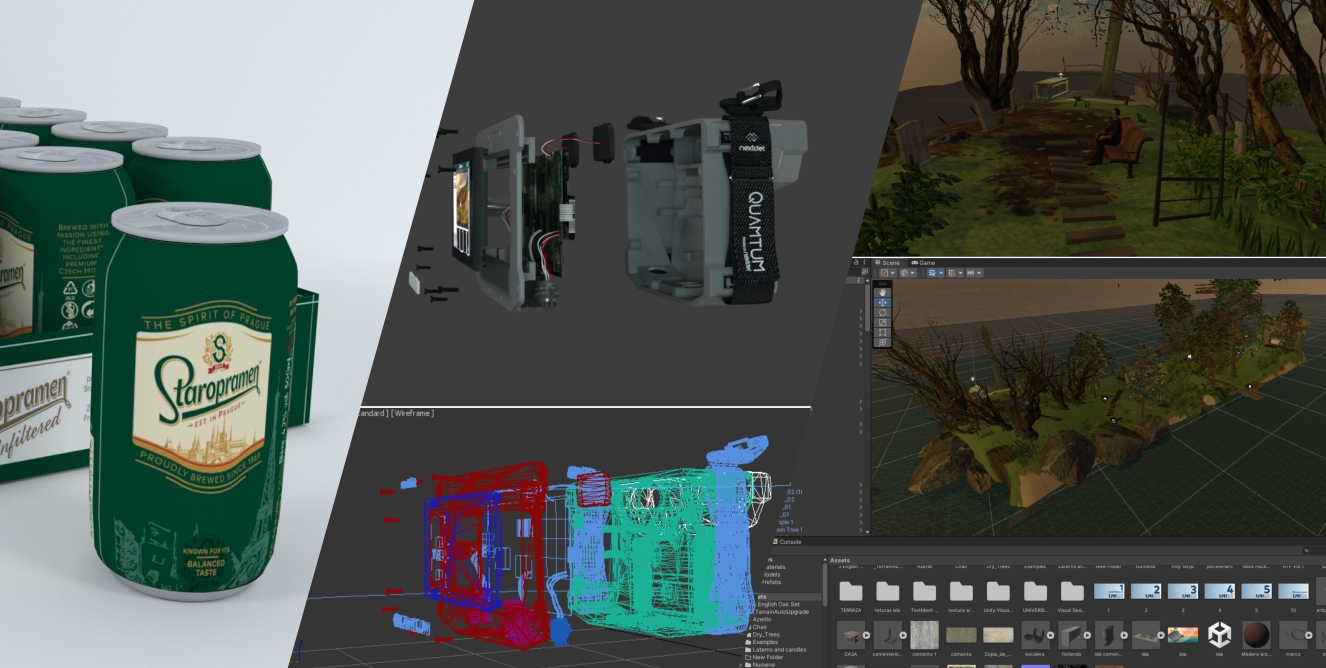The width and height of the screenshot is (1326, 668).
Task: Select Azerilo folder in project tree
Action: pos(762,619)
